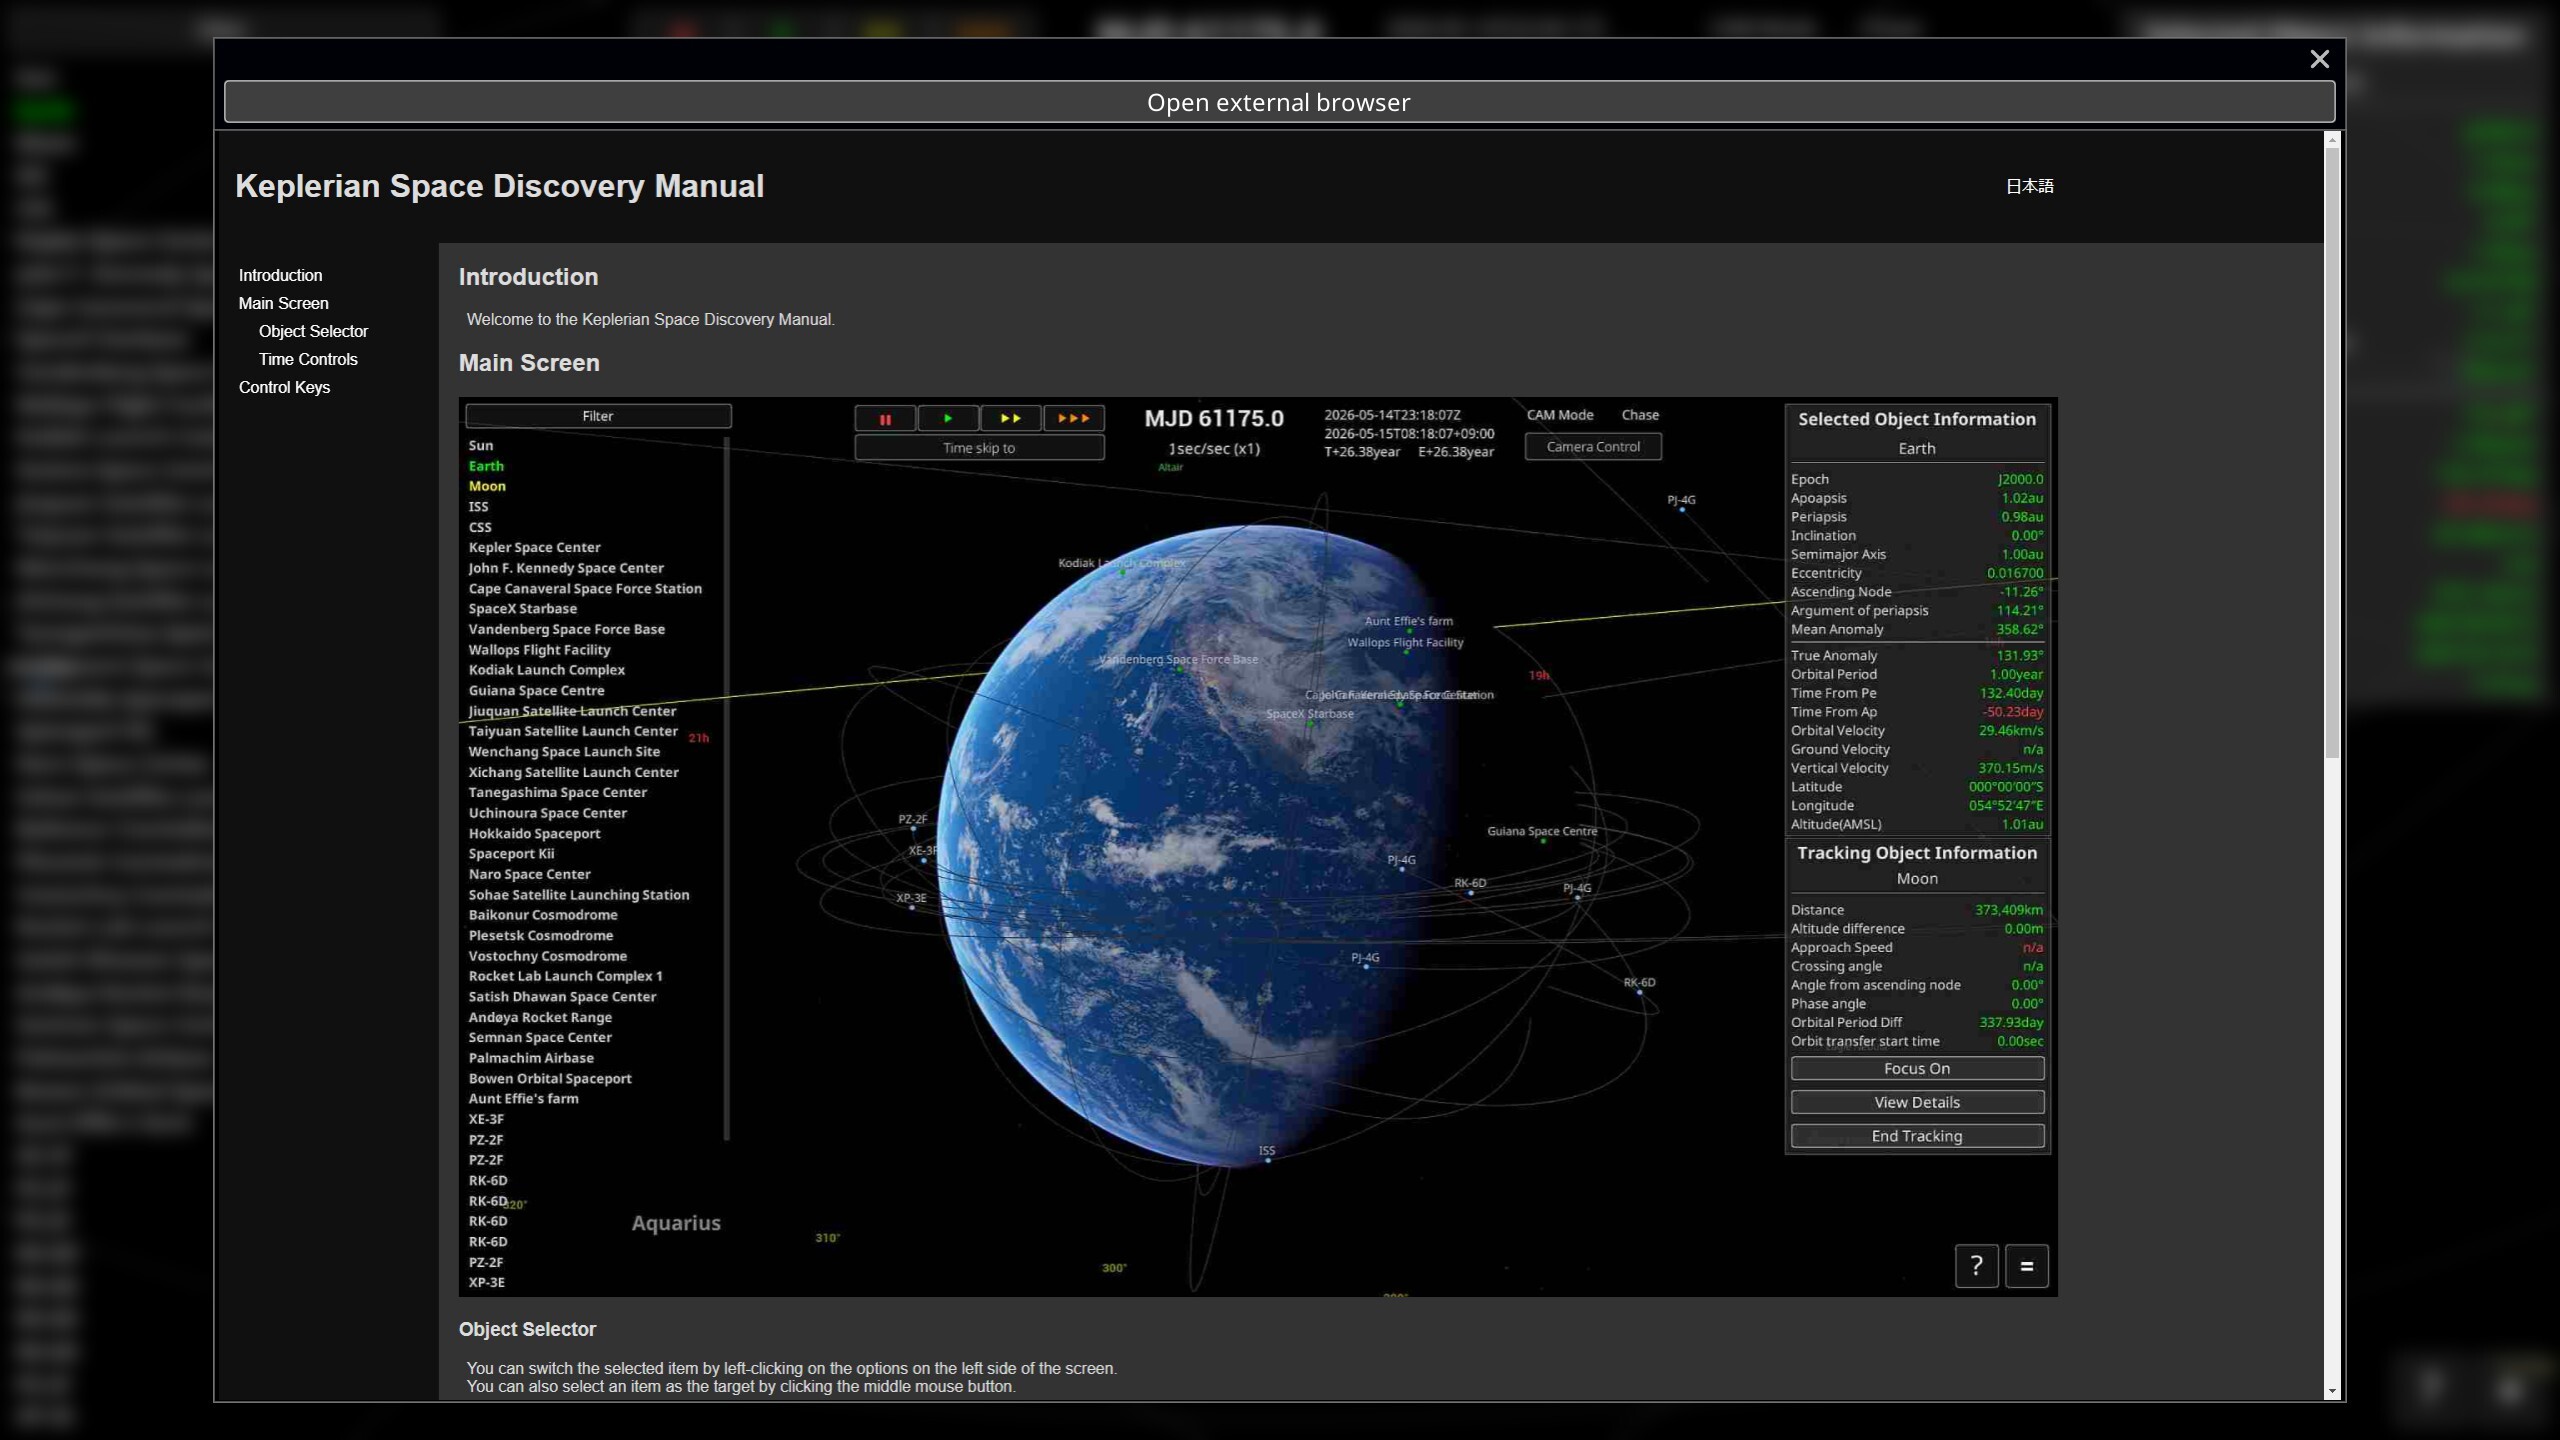Click the Filter box above object list

598,416
